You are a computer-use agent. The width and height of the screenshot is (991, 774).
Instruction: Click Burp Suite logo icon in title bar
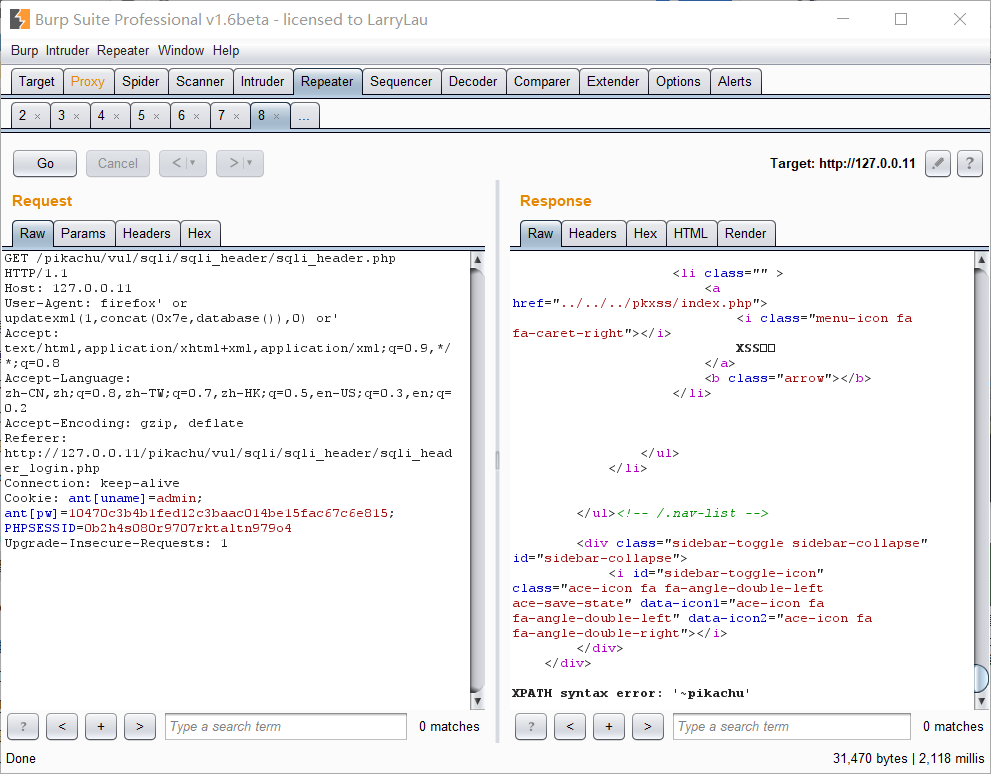click(20, 20)
